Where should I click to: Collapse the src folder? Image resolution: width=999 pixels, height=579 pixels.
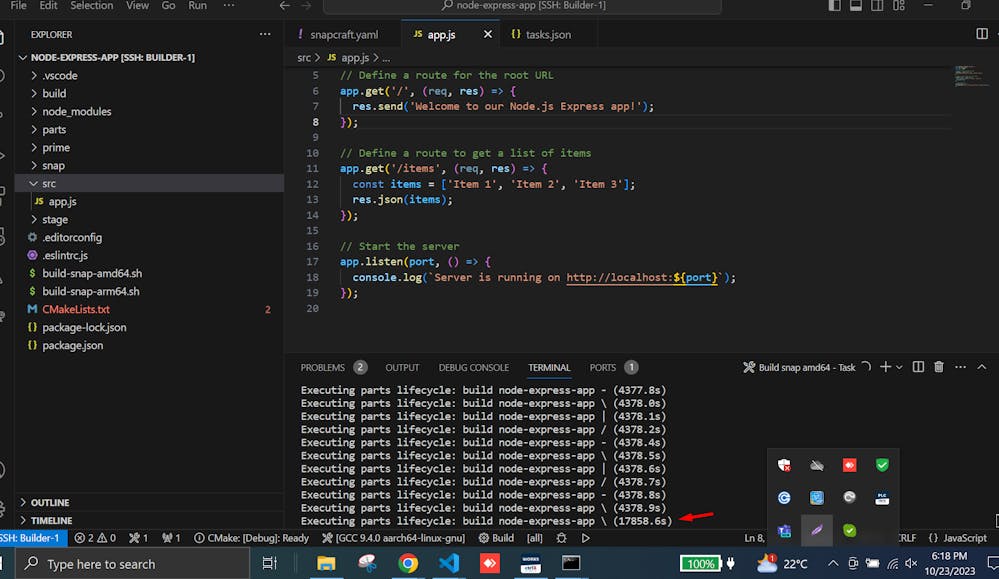(x=47, y=183)
